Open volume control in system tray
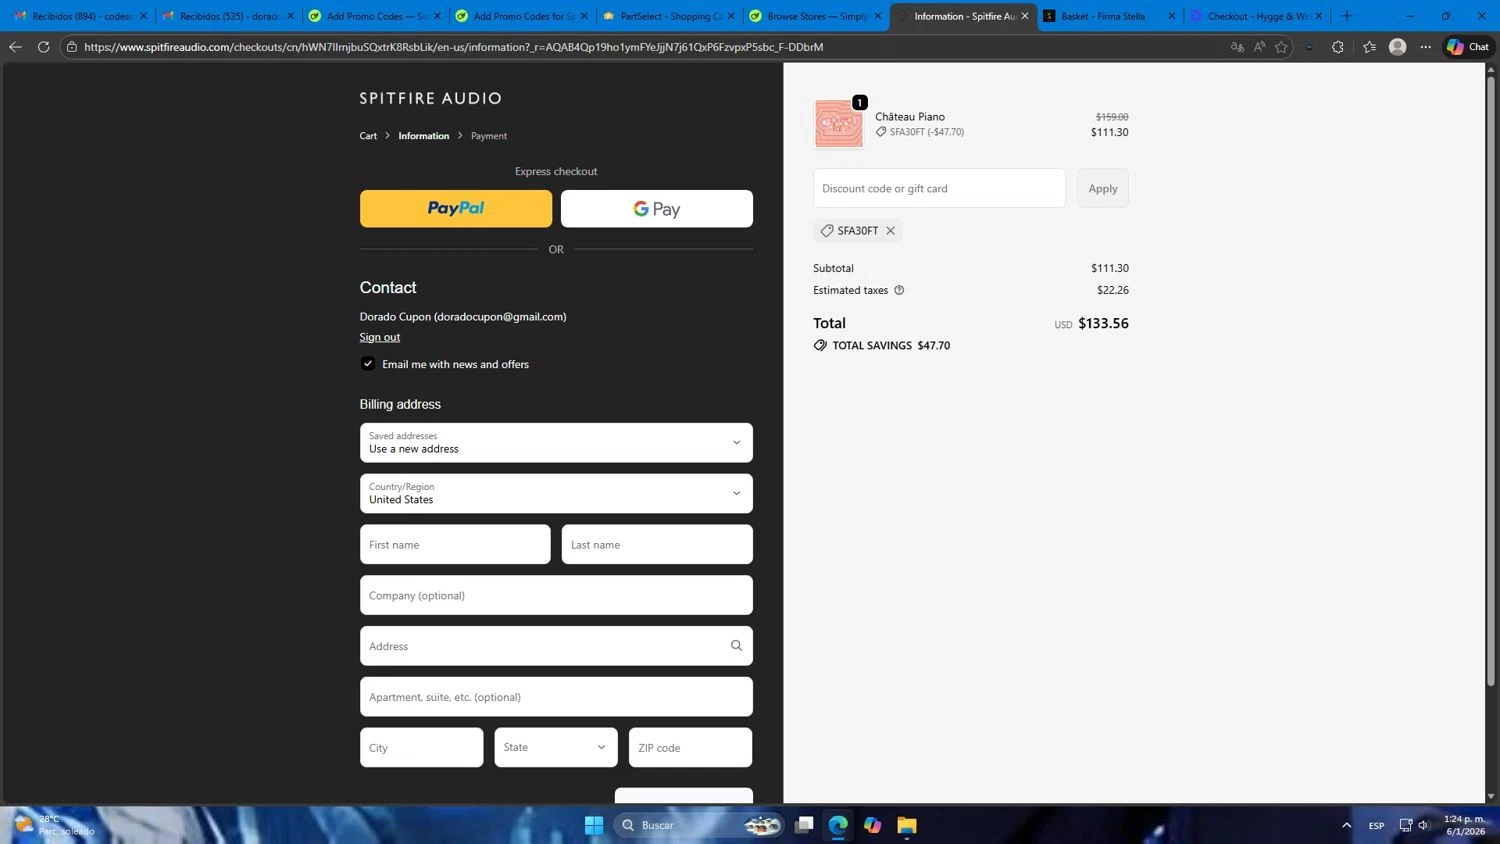Image resolution: width=1500 pixels, height=844 pixels. (1424, 825)
